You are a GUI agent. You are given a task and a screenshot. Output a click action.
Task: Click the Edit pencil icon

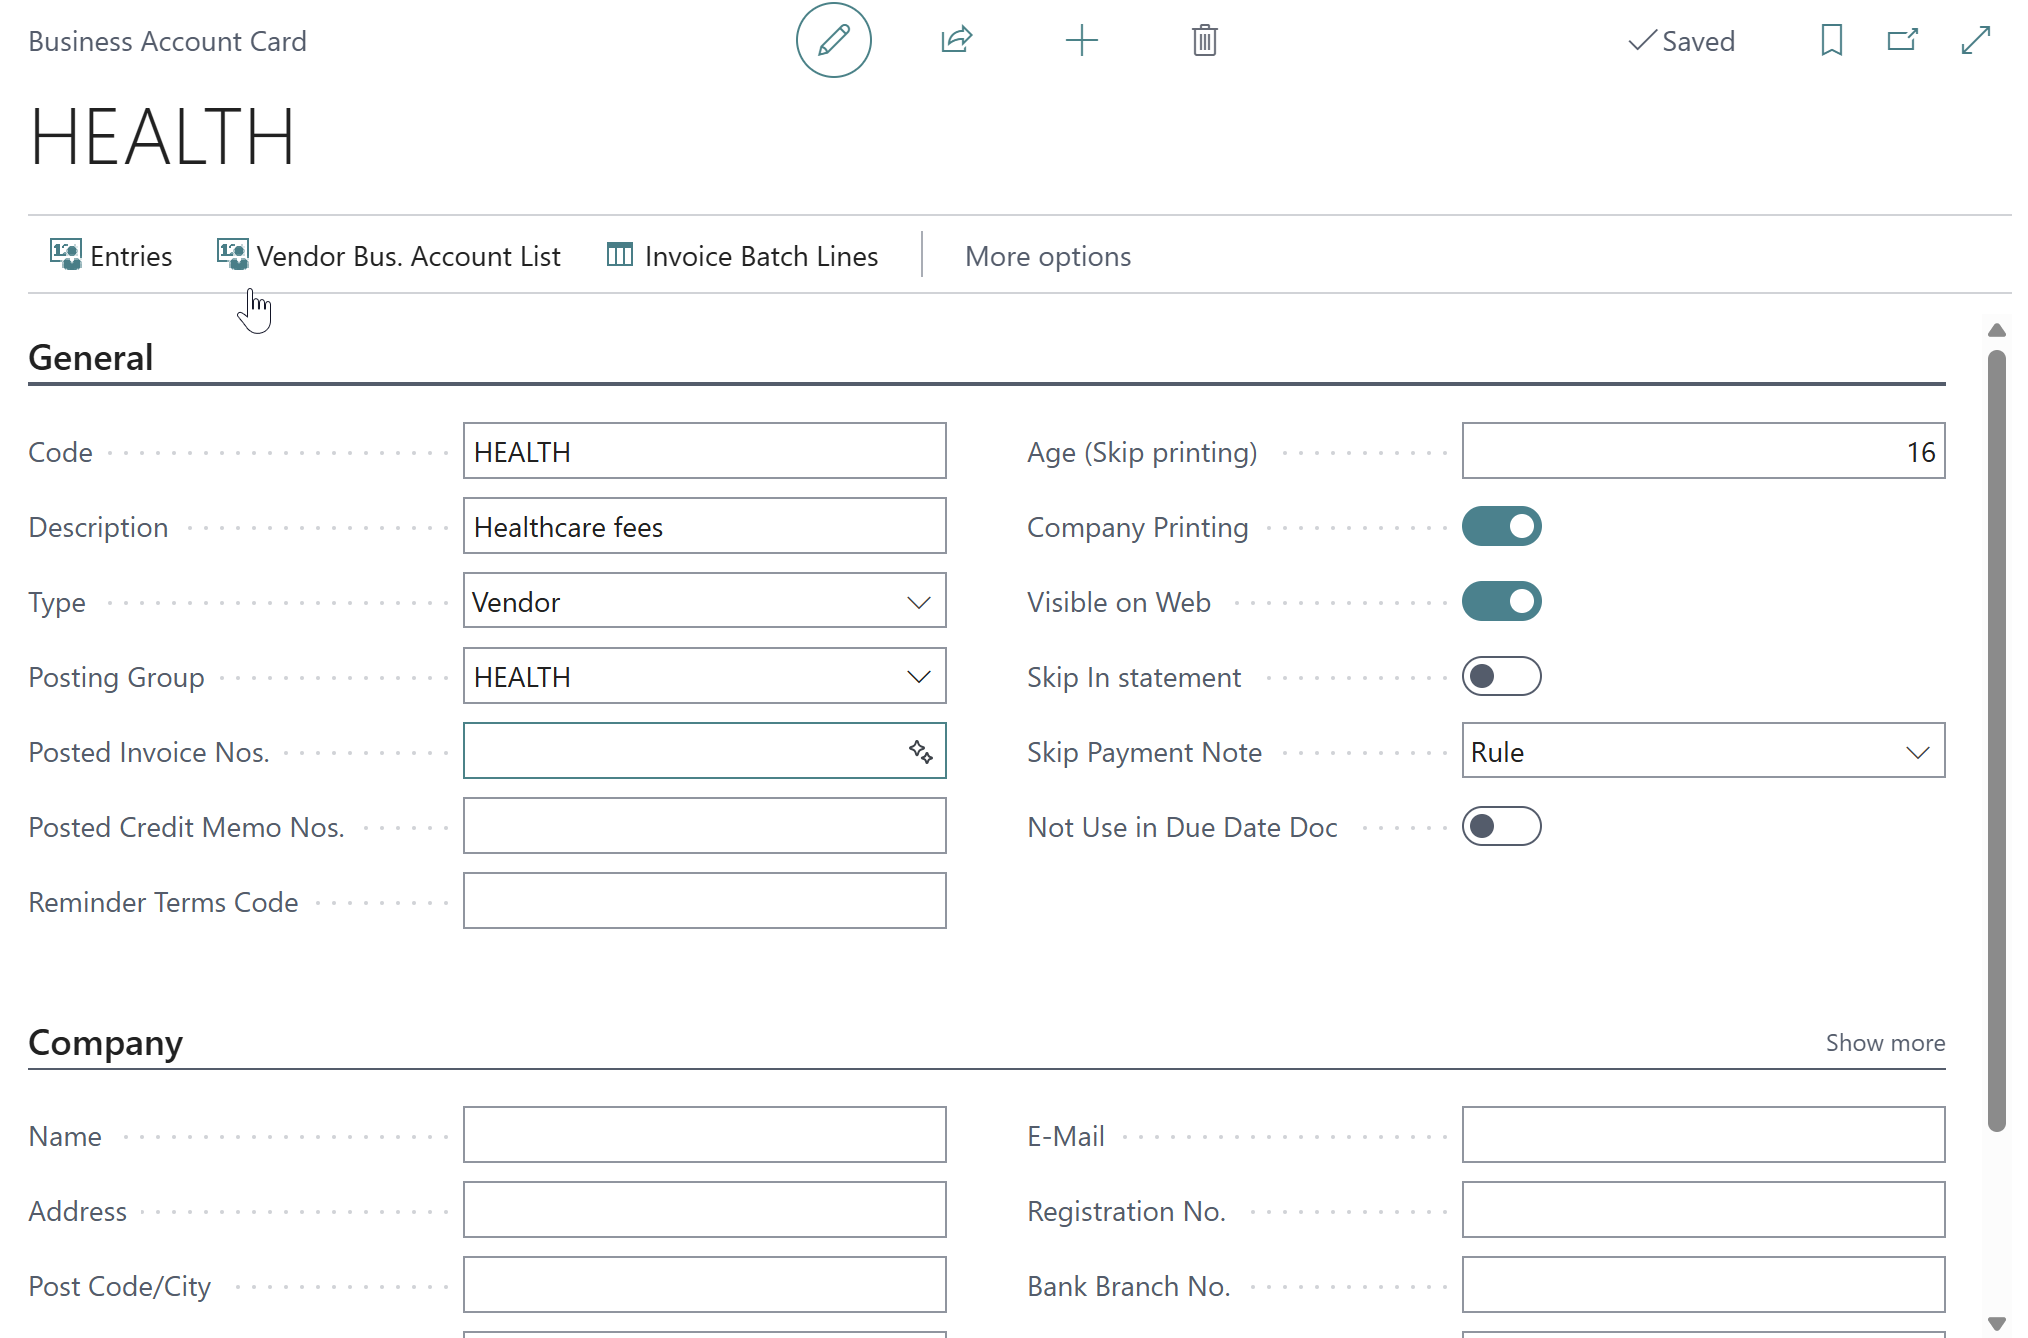pyautogui.click(x=833, y=41)
